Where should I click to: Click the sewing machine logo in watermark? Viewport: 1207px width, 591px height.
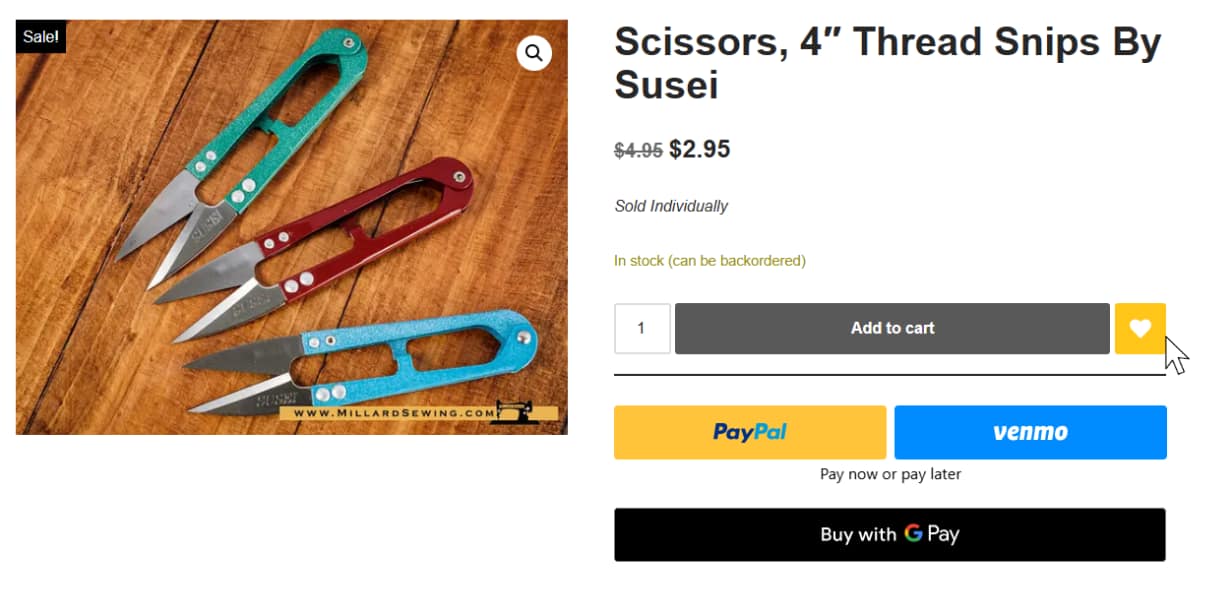(x=516, y=412)
